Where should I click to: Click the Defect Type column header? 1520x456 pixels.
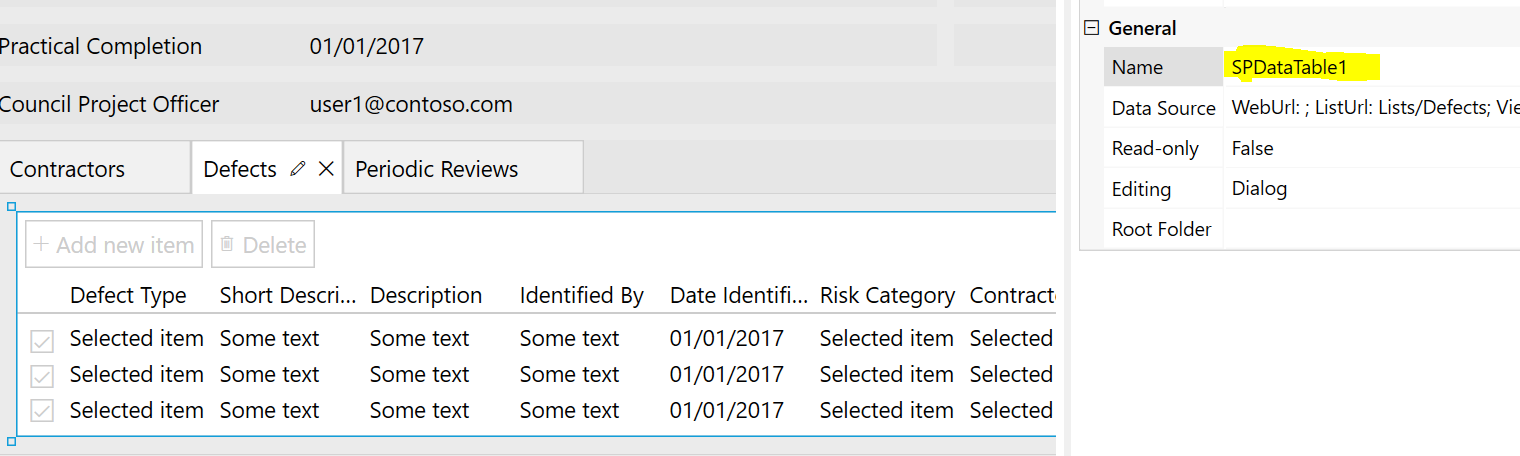pyautogui.click(x=128, y=296)
